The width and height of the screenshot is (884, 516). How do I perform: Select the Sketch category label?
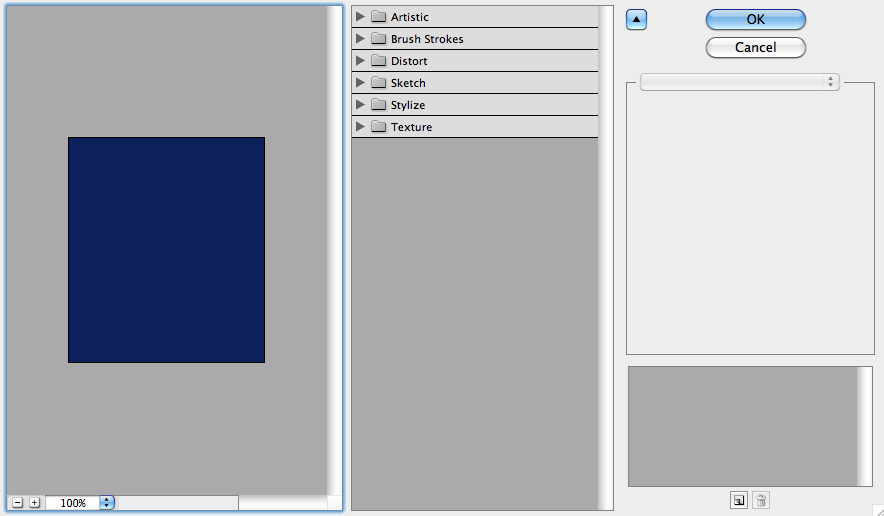tap(408, 83)
